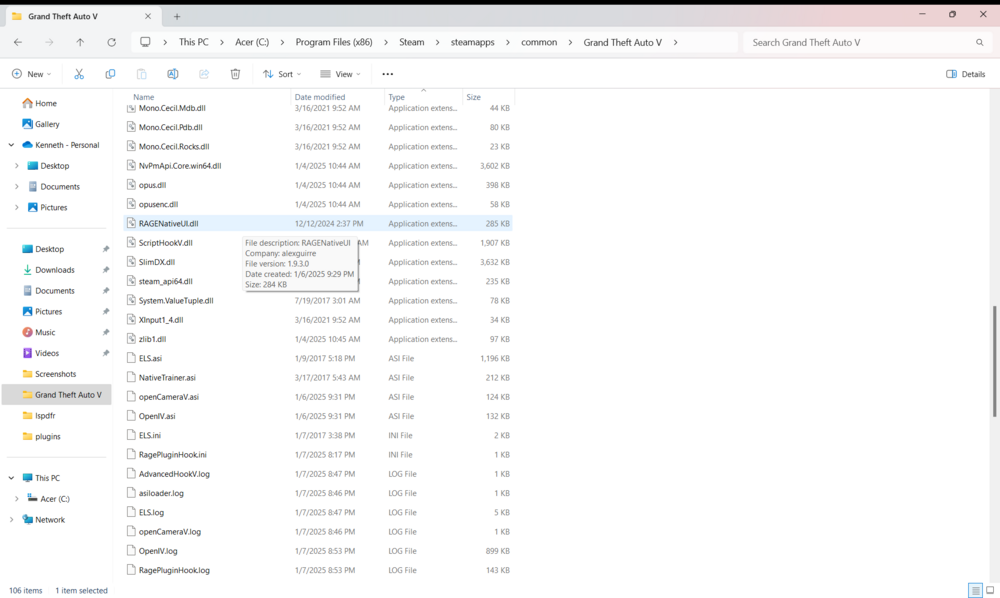Click the Rename icon in the toolbar
Image resolution: width=1000 pixels, height=598 pixels.
(x=172, y=73)
